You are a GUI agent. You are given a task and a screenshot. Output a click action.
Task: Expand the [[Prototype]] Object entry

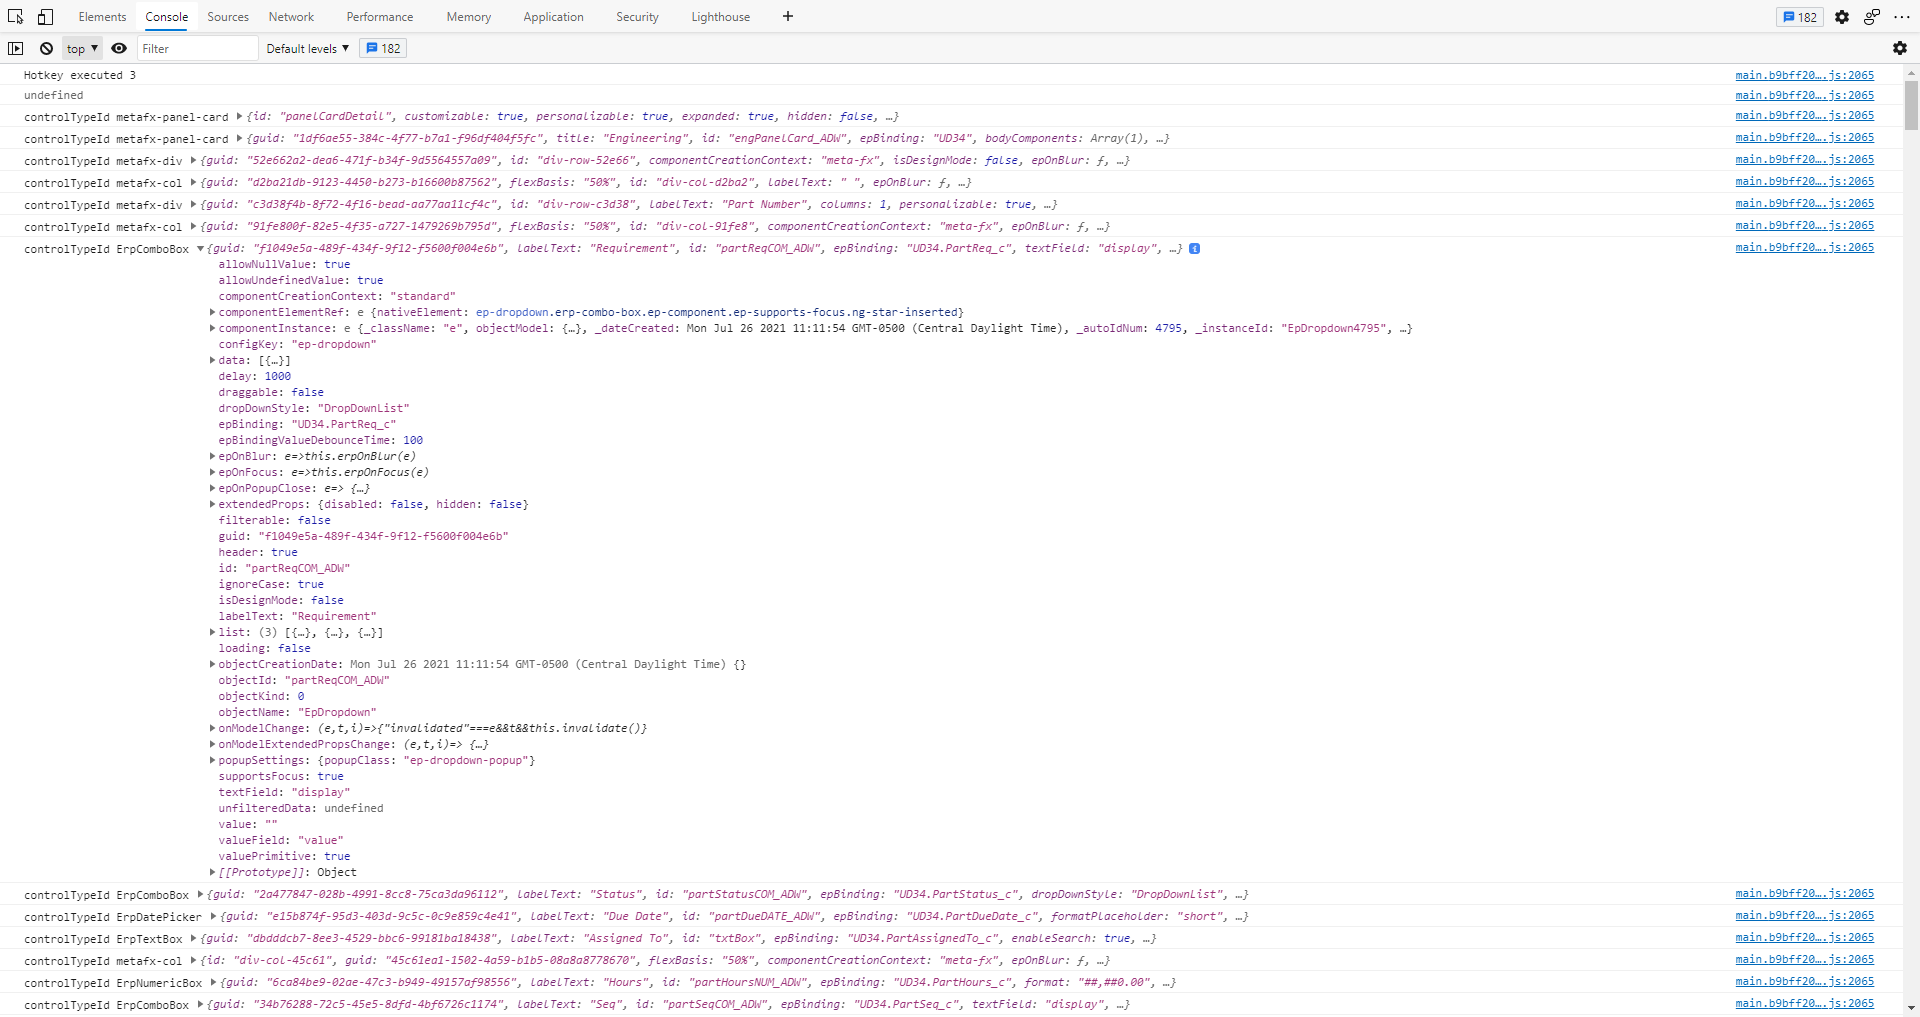212,872
